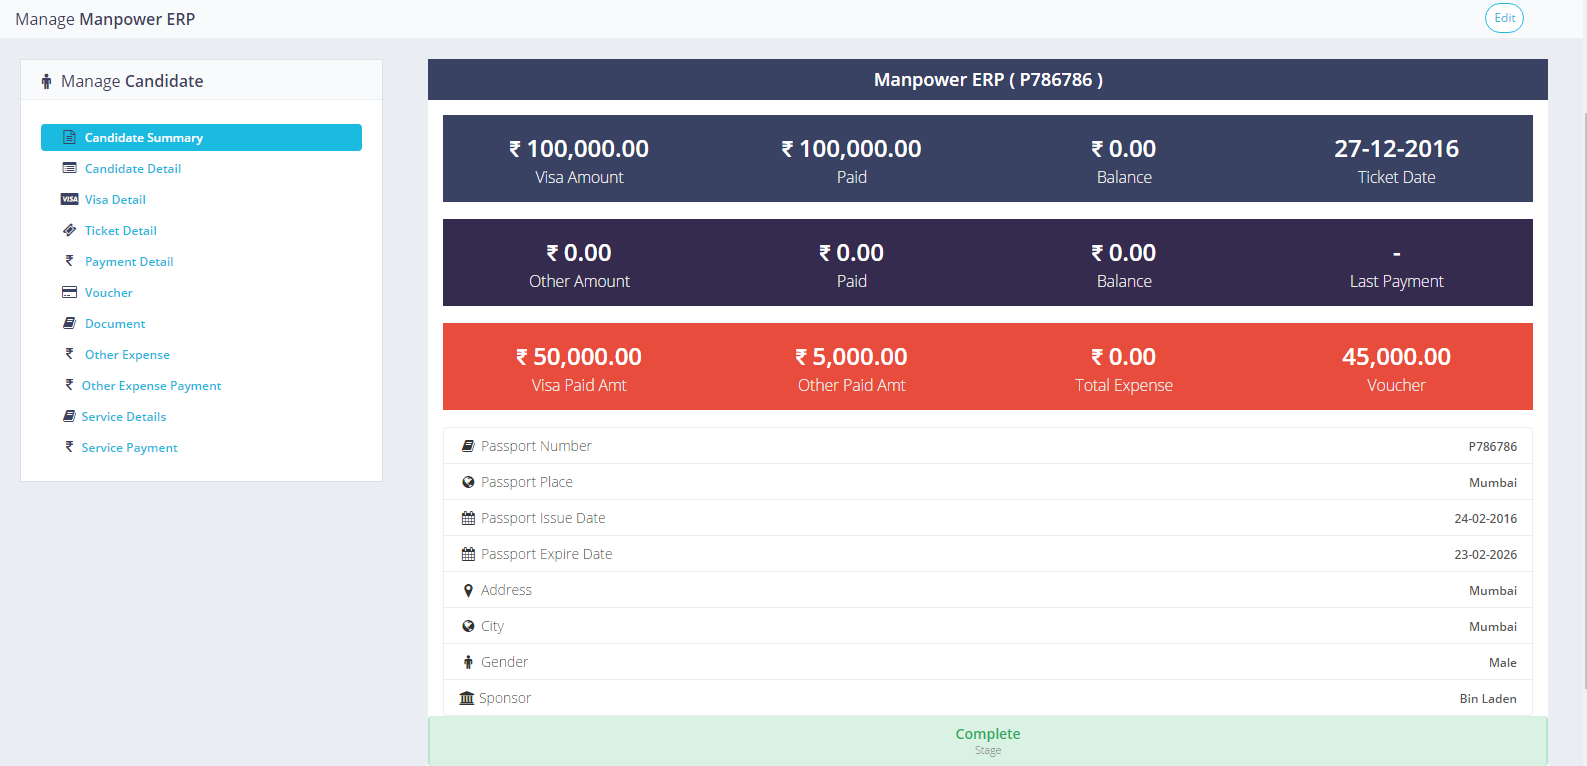This screenshot has width=1587, height=766.
Task: Open the Document link
Action: click(115, 324)
